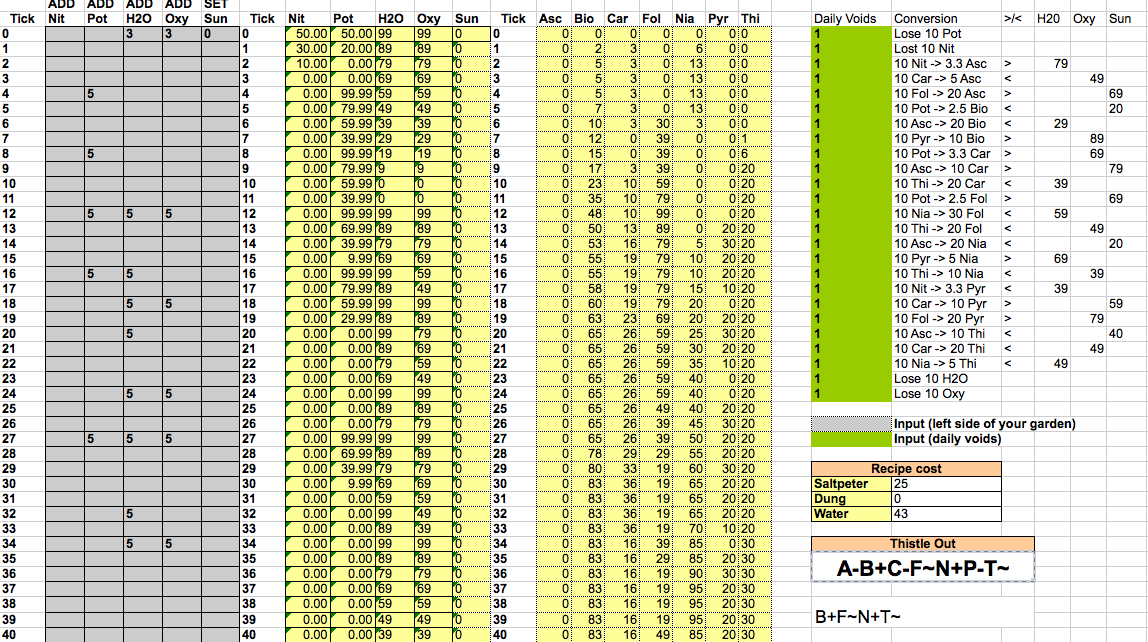Select the 10 Pot -> 2.5 Bio cell
This screenshot has height=642, width=1148.
946,108
